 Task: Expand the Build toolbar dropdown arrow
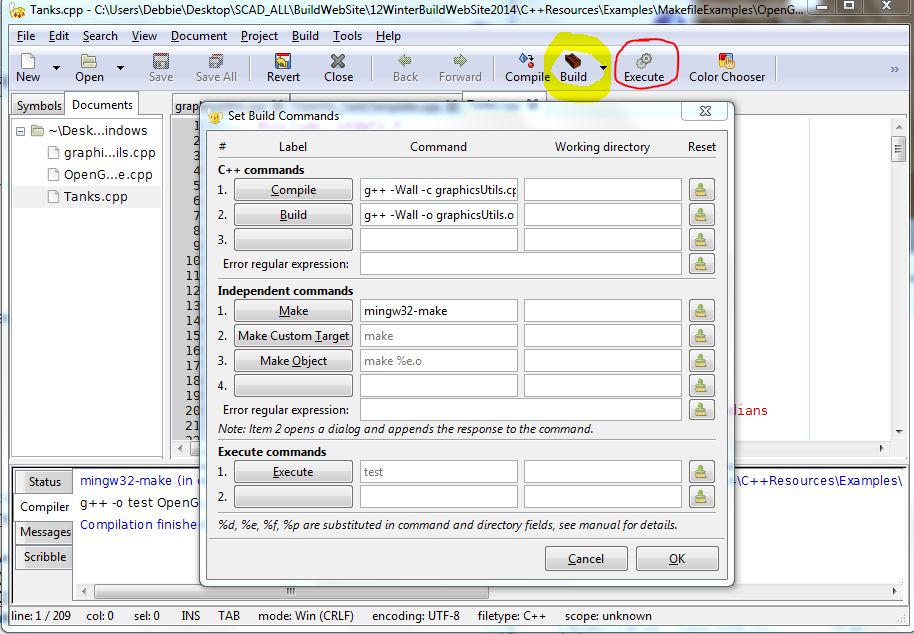point(603,69)
